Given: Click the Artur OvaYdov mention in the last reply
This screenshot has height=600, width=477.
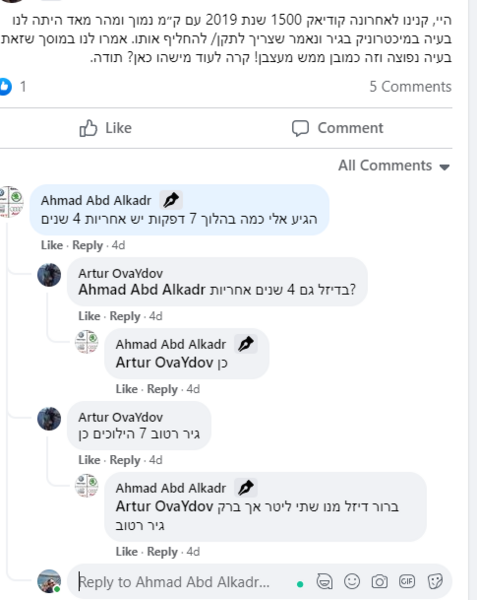Looking at the screenshot, I should click(164, 506).
